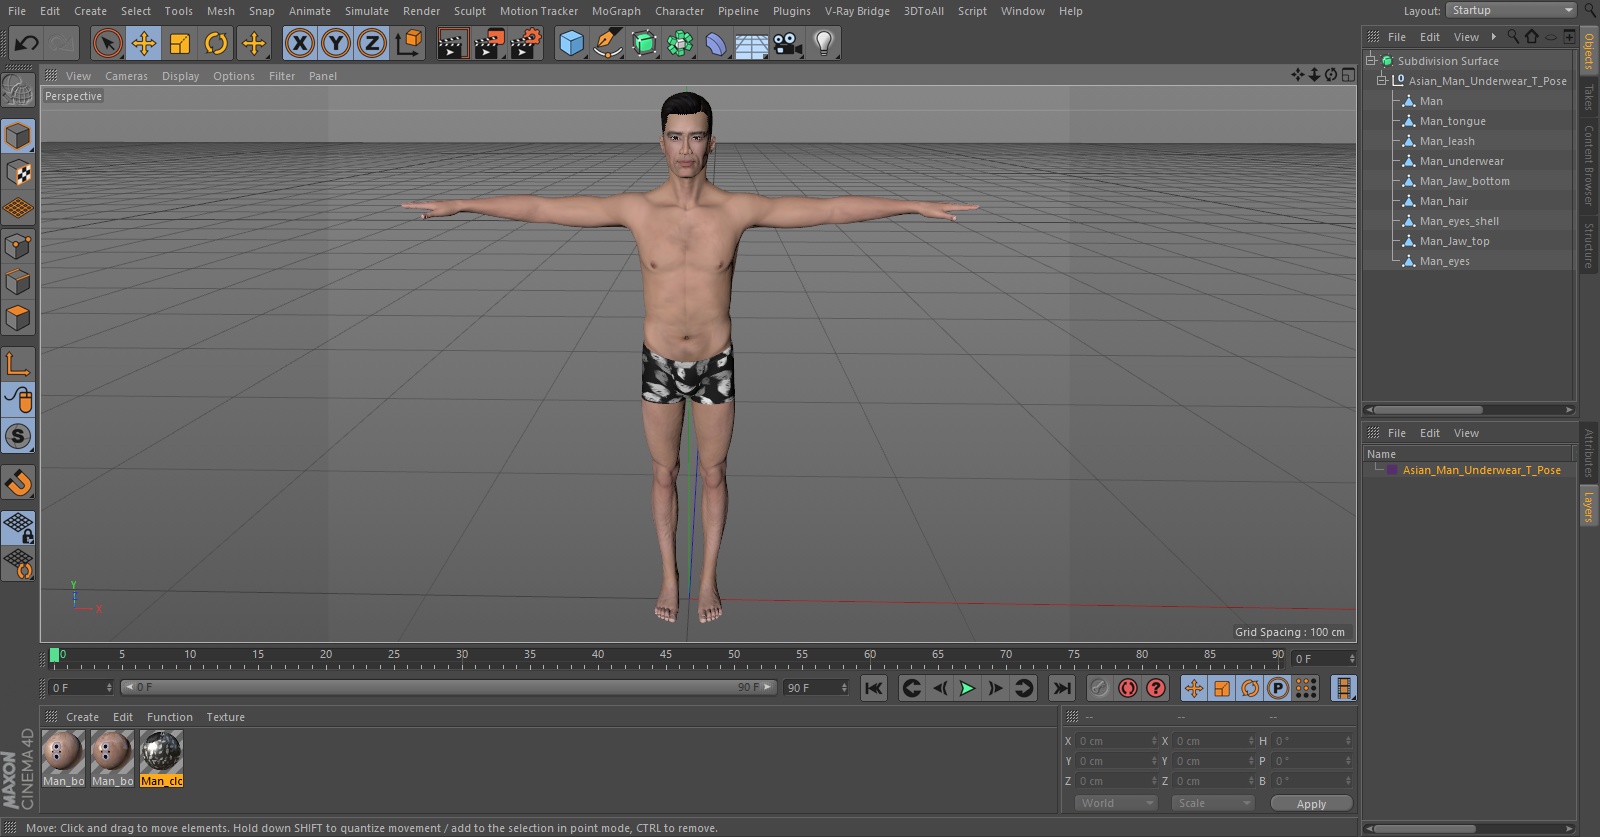Add a Cube primitive object
The width and height of the screenshot is (1600, 837).
click(x=571, y=43)
